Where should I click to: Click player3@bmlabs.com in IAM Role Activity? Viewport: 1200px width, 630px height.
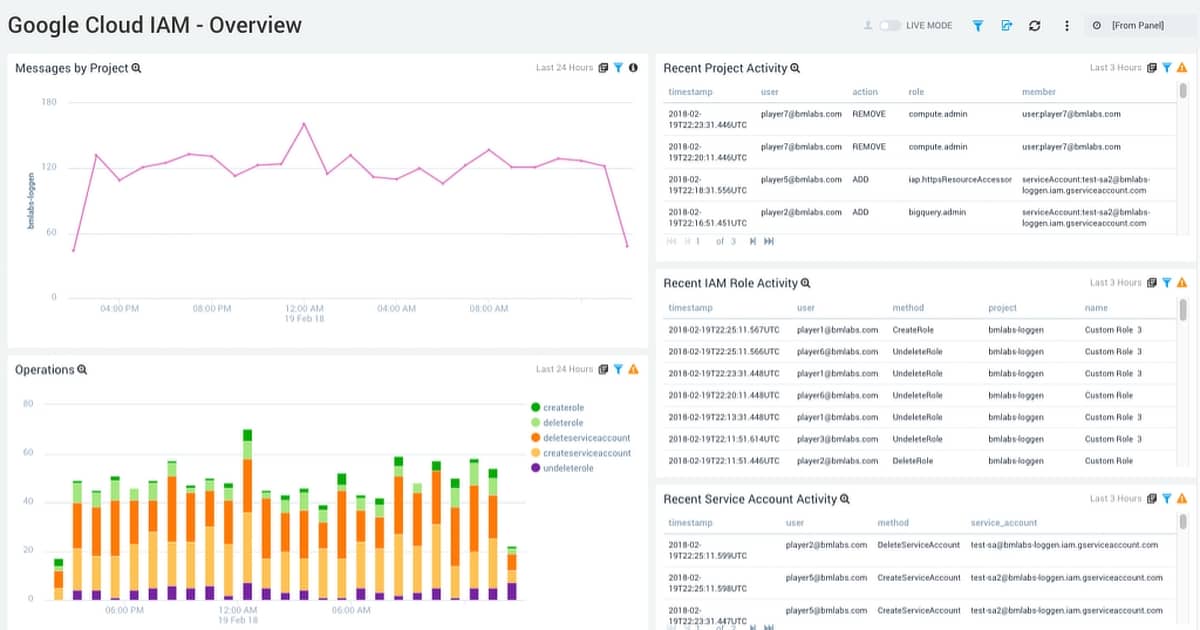pyautogui.click(x=837, y=439)
